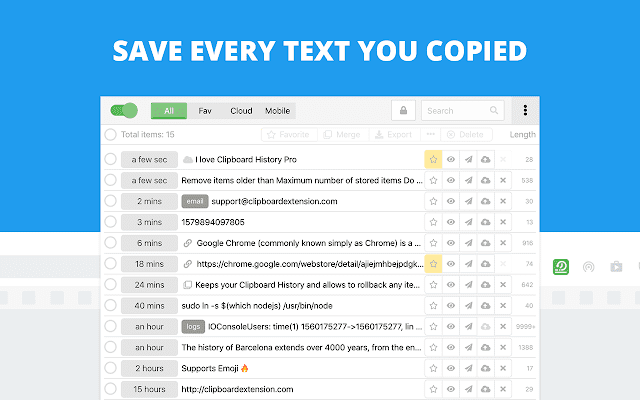Star the Supports Emoji entry
This screenshot has width=640, height=400.
coord(433,368)
